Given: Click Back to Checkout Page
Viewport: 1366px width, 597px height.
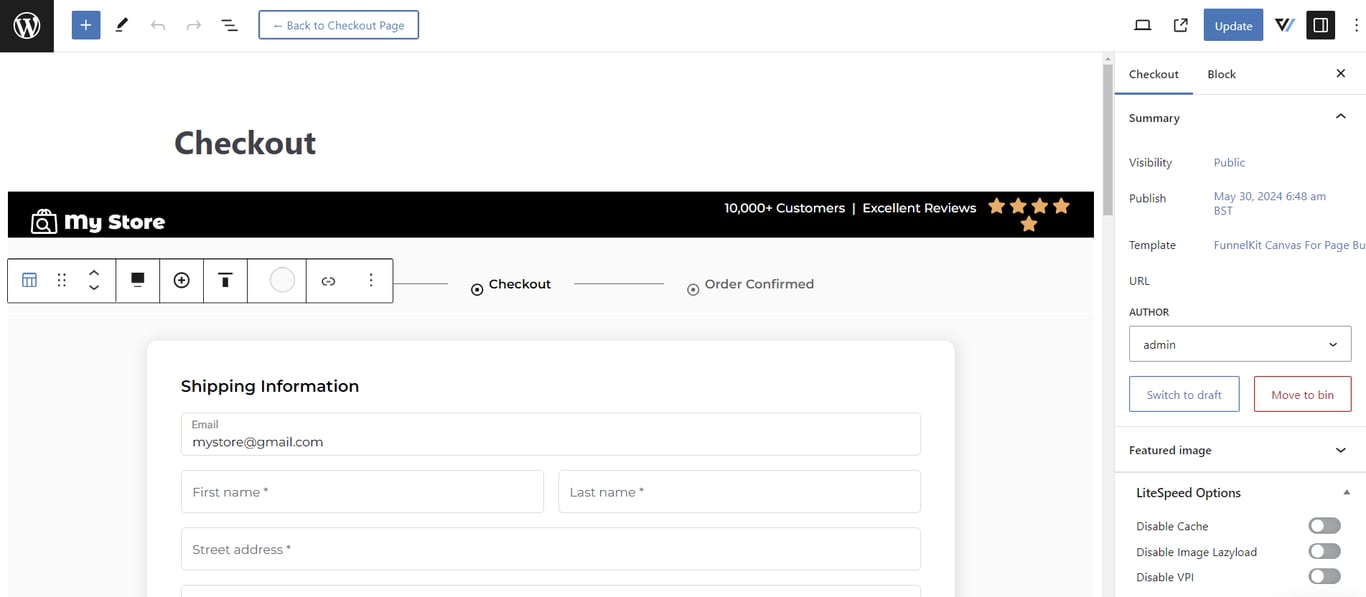Looking at the screenshot, I should [x=338, y=25].
